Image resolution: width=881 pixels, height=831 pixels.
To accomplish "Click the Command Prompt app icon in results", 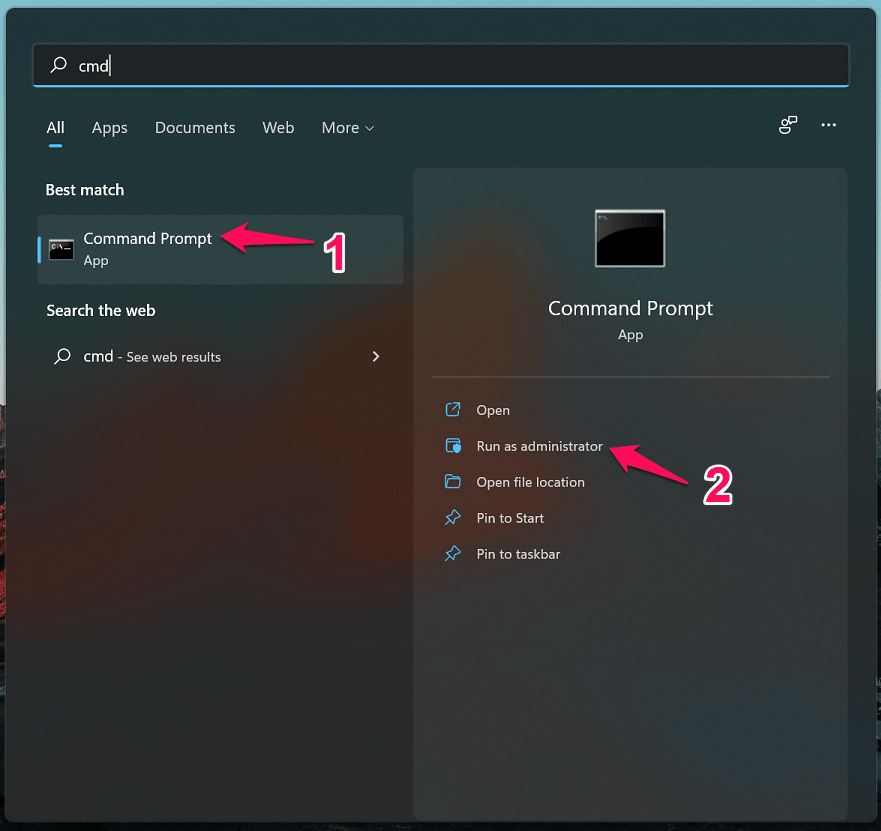I will [x=61, y=249].
